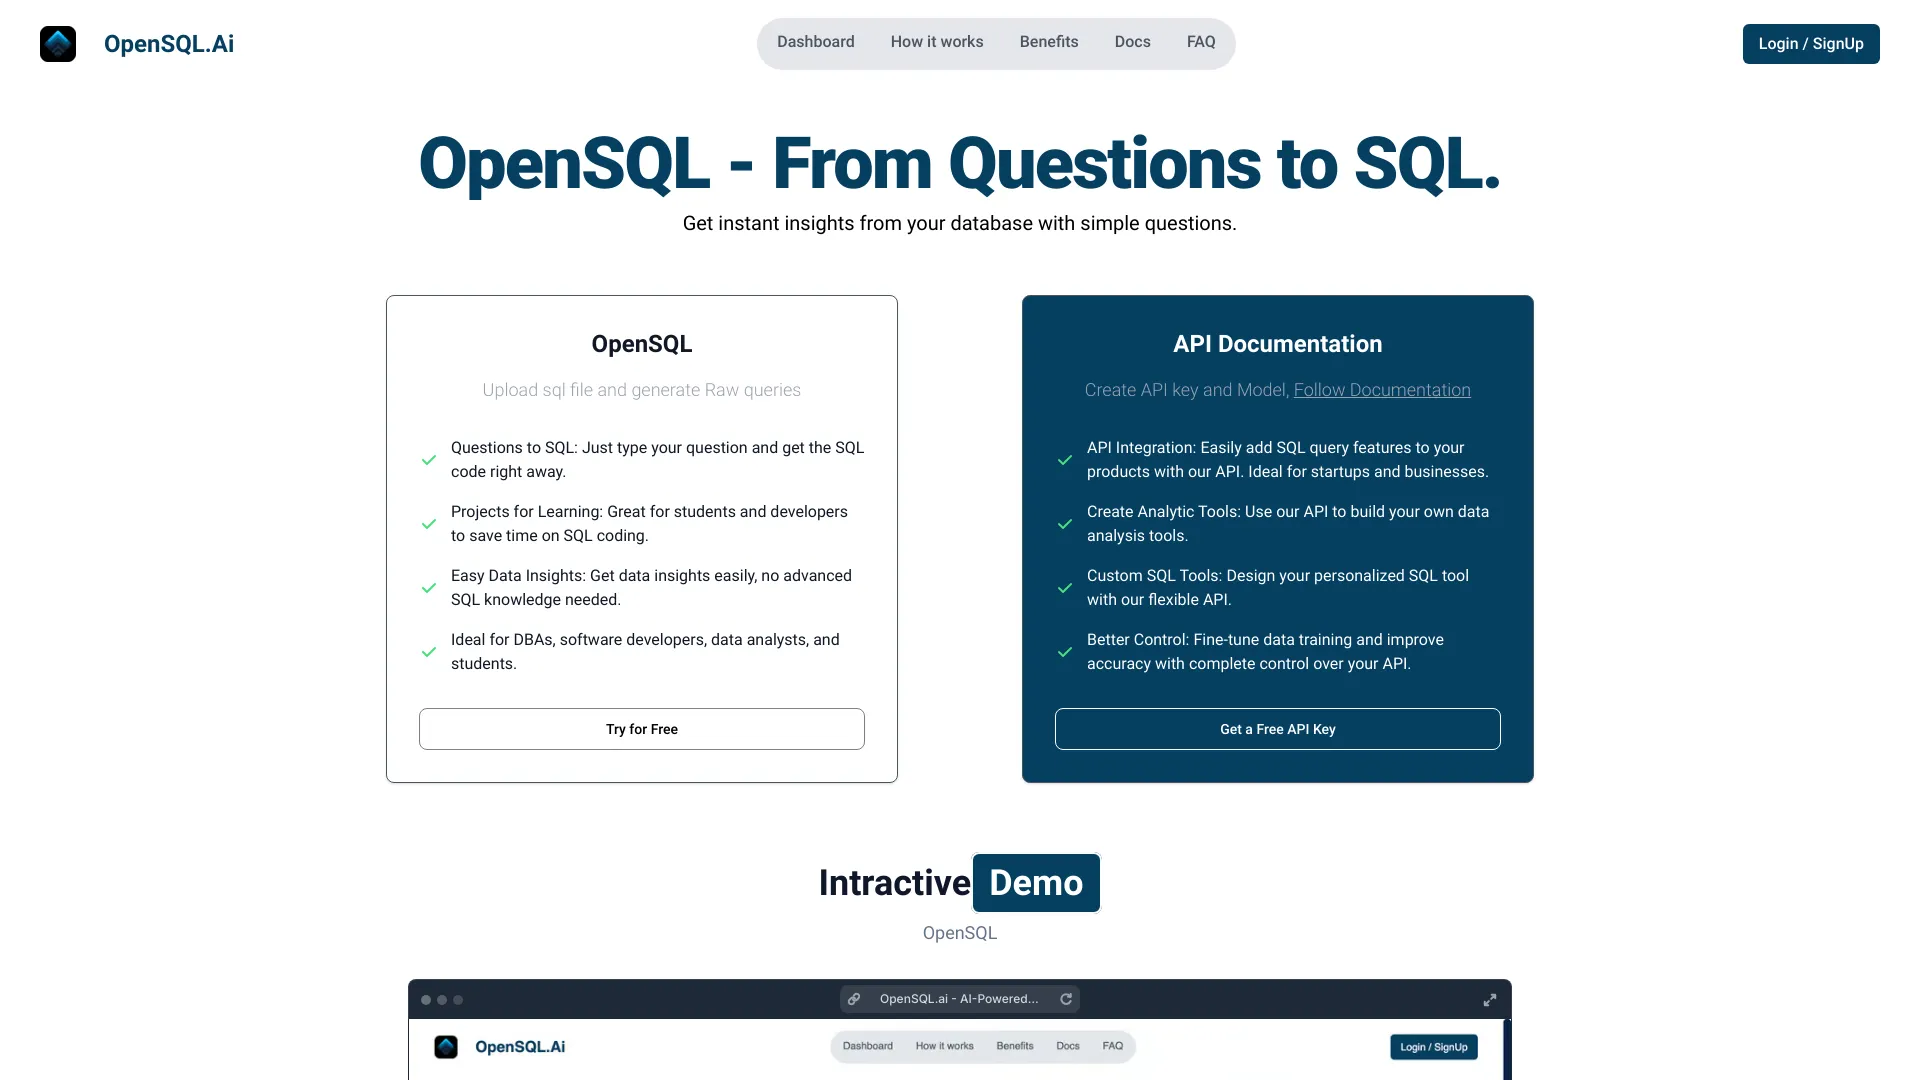Click the Interactive Demo thumbnail
1920x1080 pixels.
[x=959, y=1027]
